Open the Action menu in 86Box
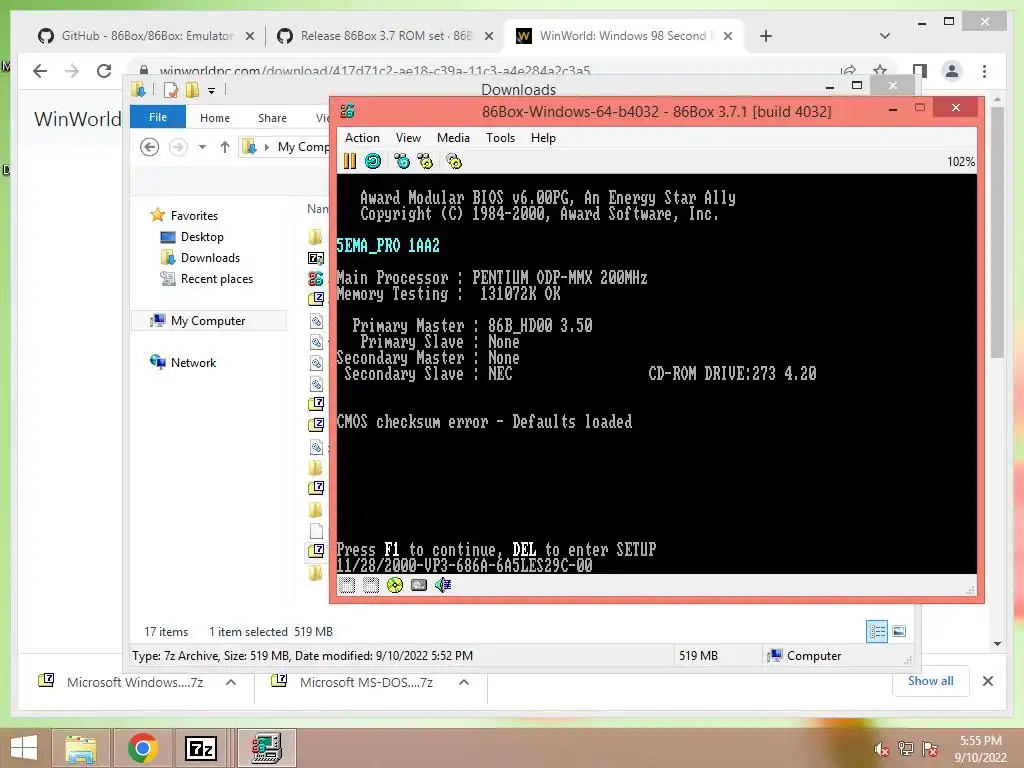Screen dimensions: 1024x768 point(362,138)
